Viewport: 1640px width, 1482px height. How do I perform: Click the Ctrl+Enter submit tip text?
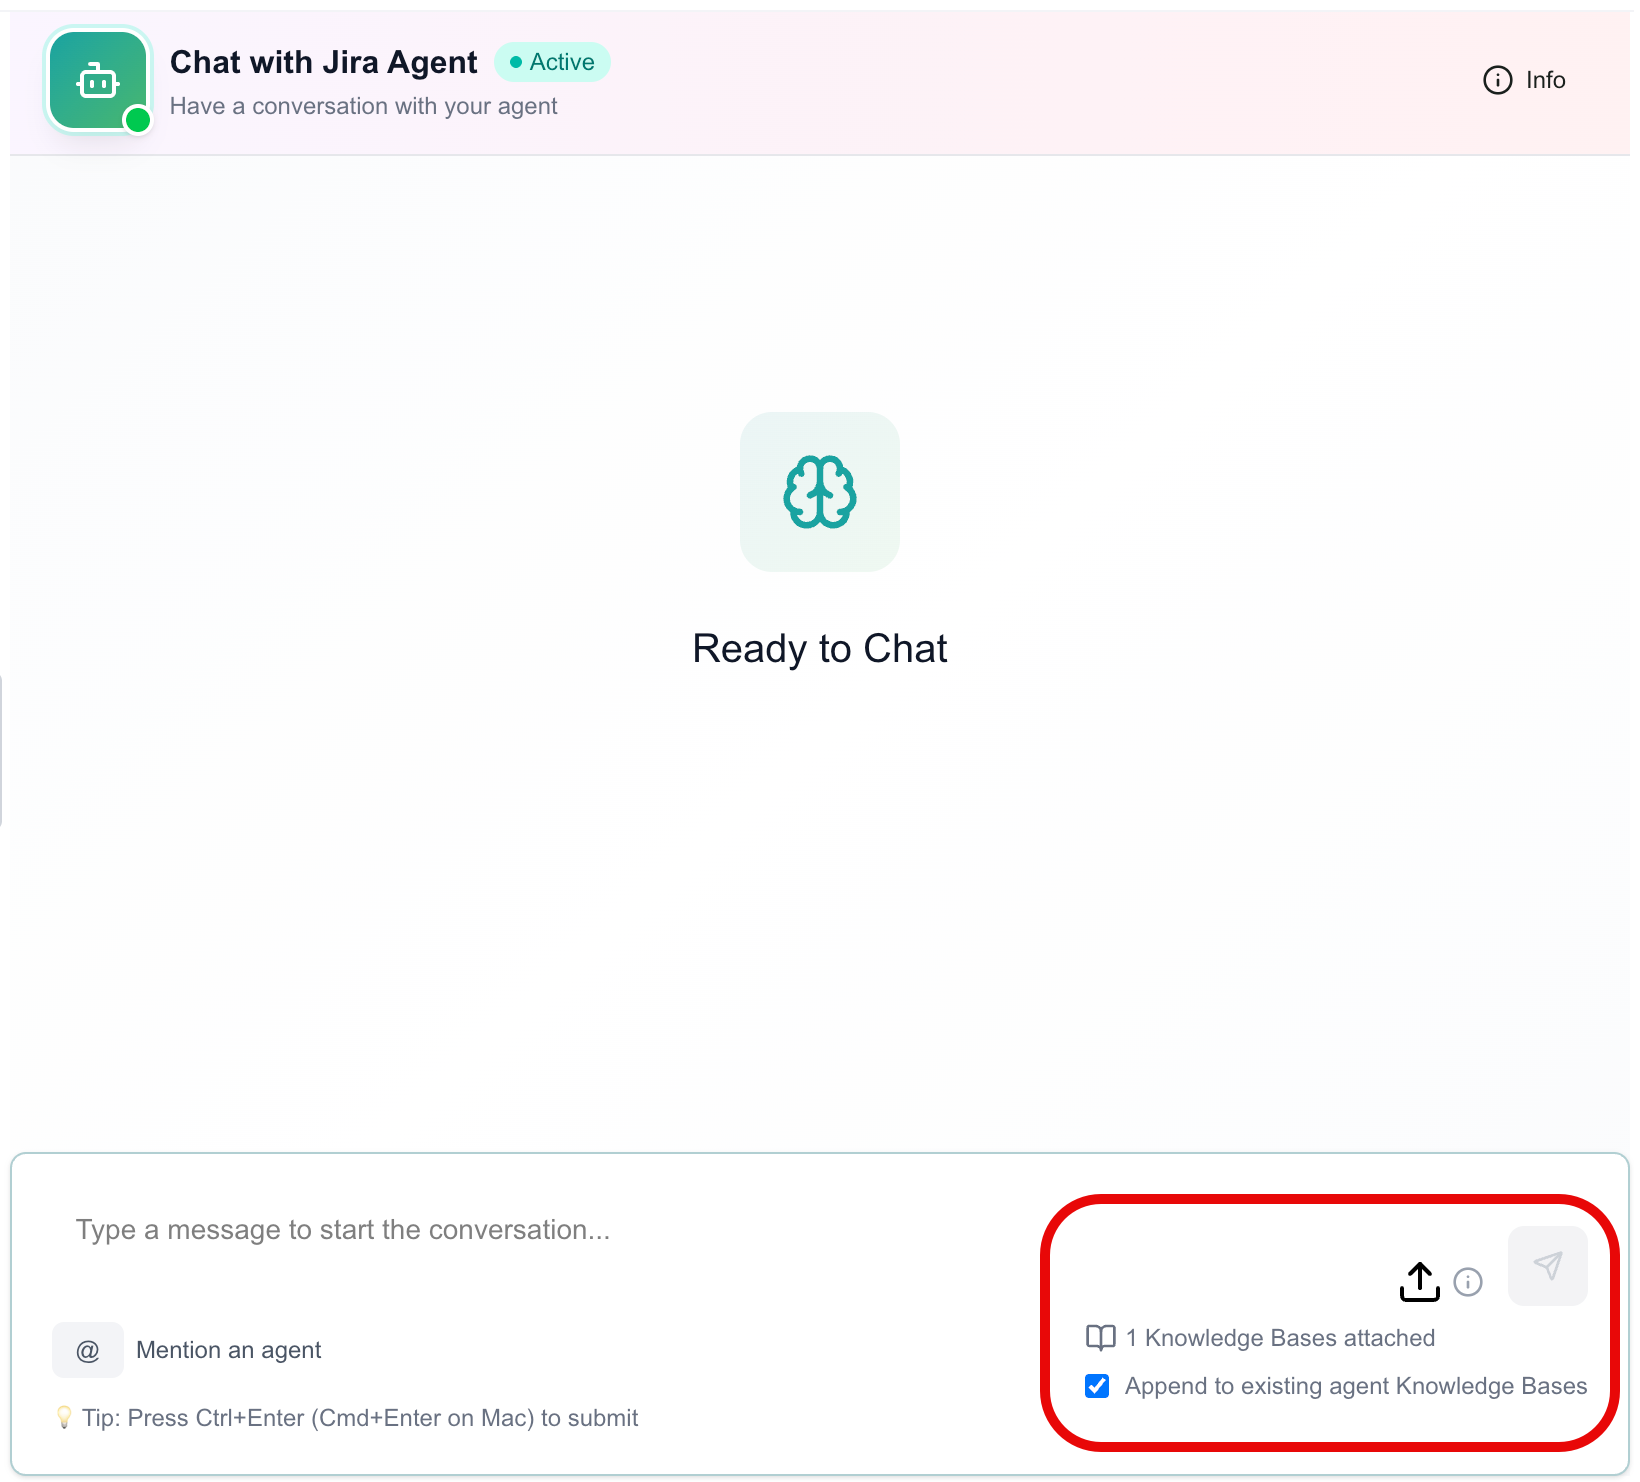pyautogui.click(x=360, y=1418)
